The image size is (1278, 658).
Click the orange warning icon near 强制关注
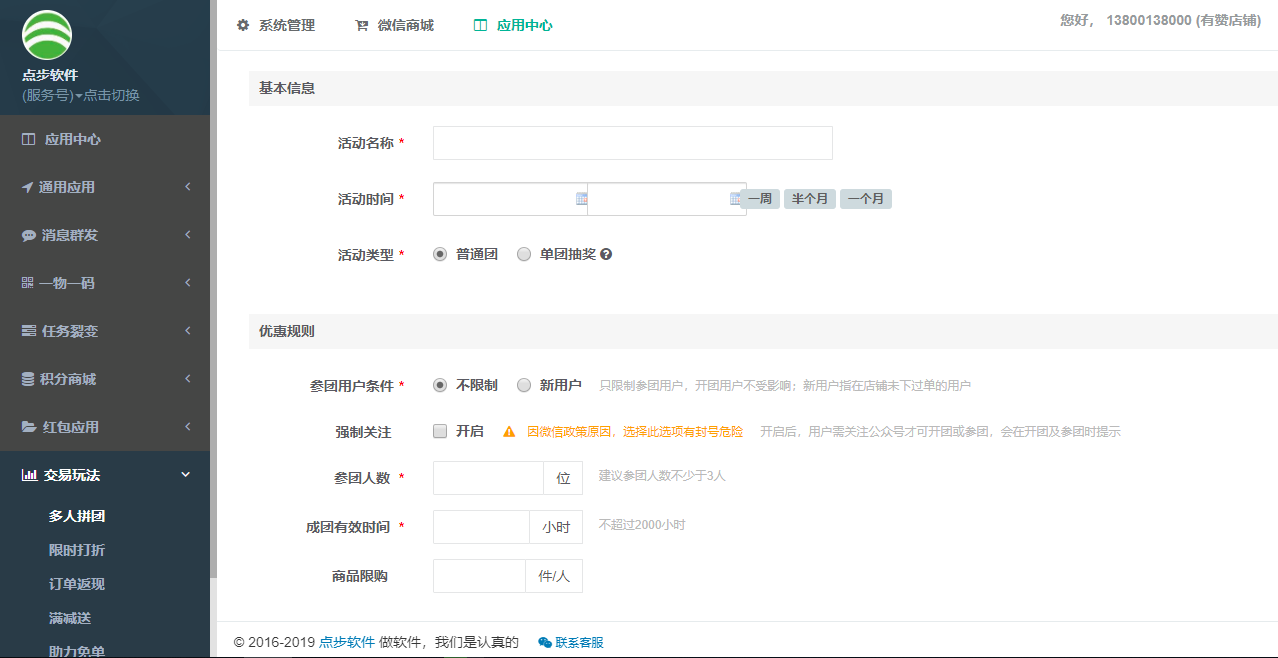coord(509,432)
